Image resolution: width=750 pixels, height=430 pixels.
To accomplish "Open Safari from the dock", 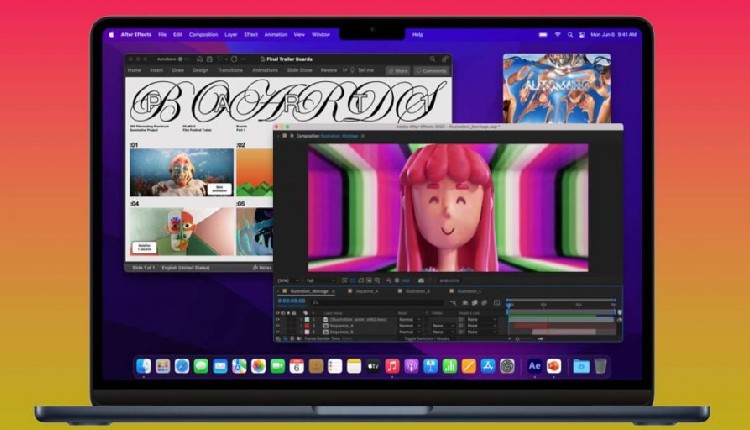I will coord(182,367).
